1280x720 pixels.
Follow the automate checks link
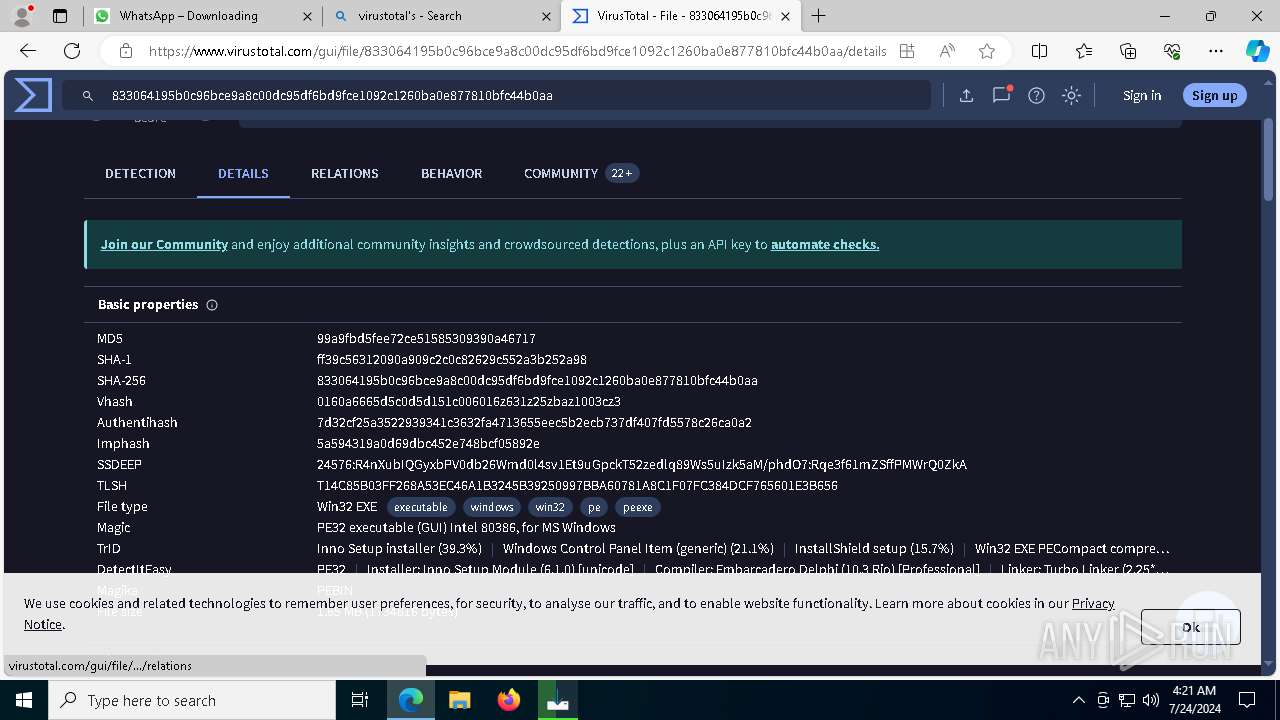tap(825, 244)
